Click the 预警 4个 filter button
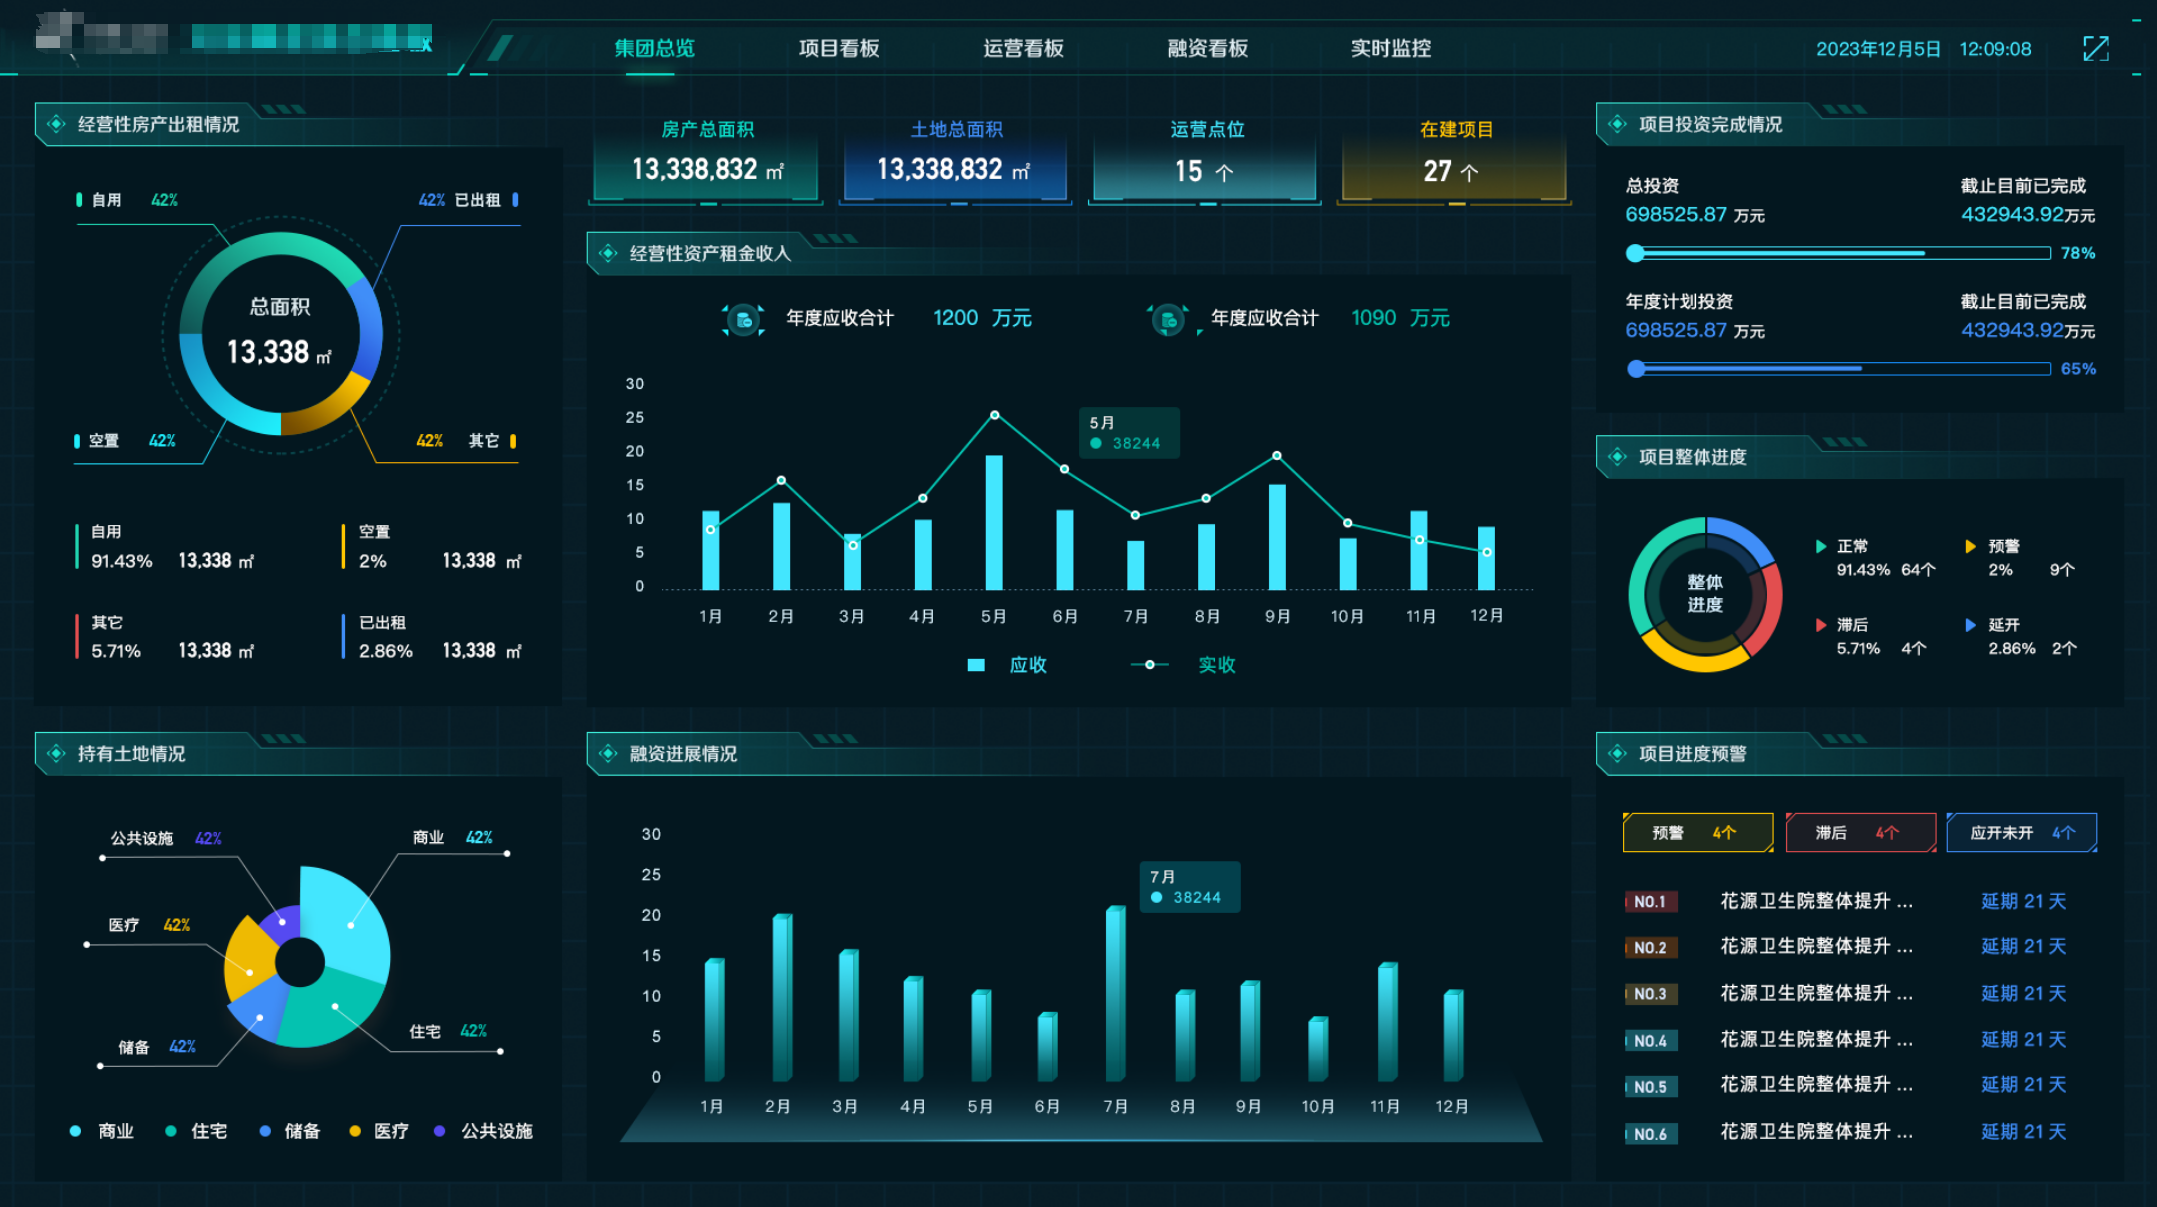Screen dimensions: 2157x1207 tap(1697, 832)
